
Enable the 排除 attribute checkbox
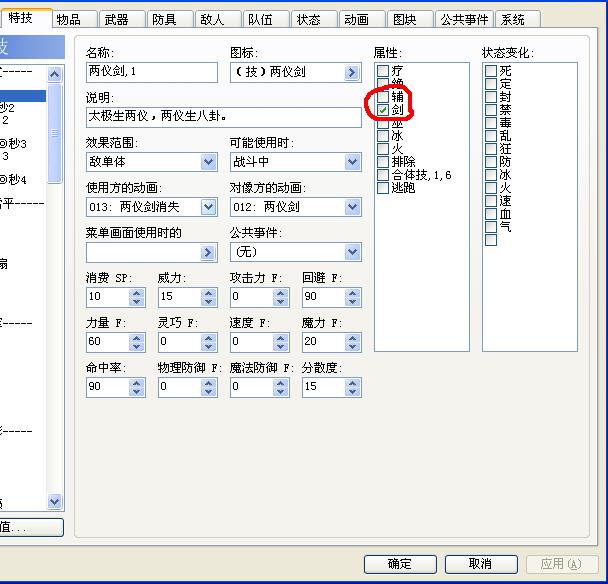tap(383, 162)
